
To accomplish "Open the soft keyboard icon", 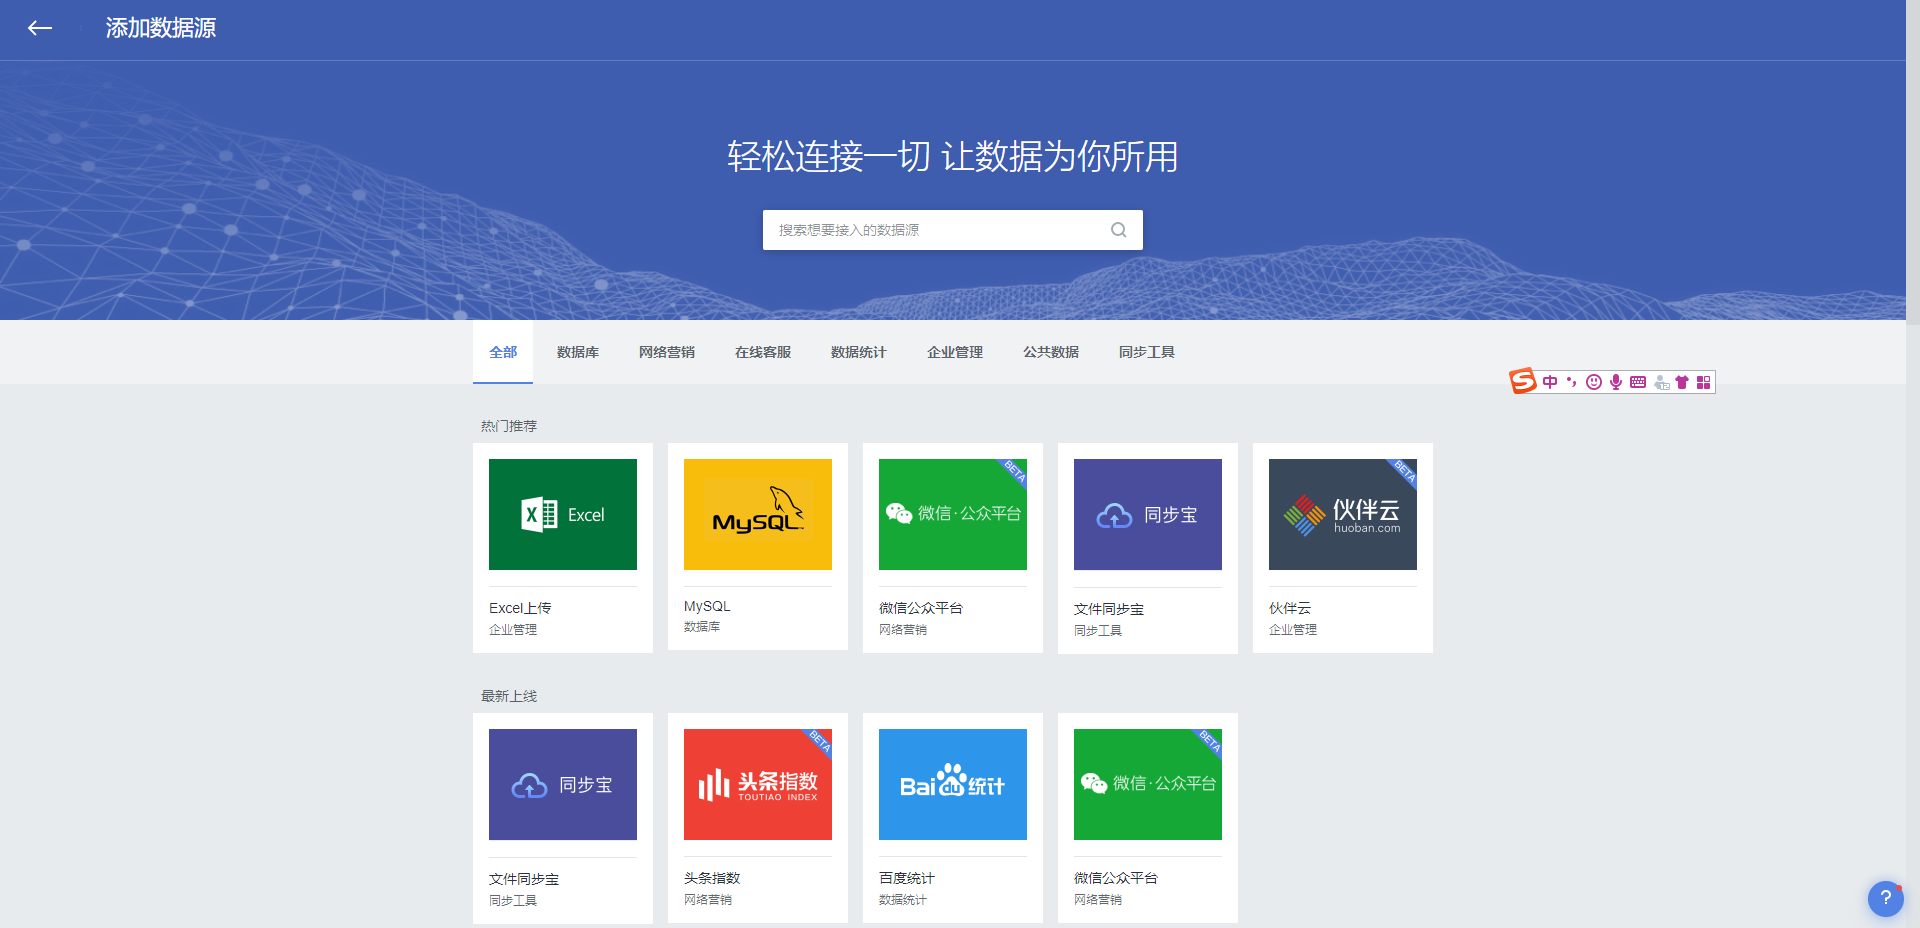I will pos(1638,382).
